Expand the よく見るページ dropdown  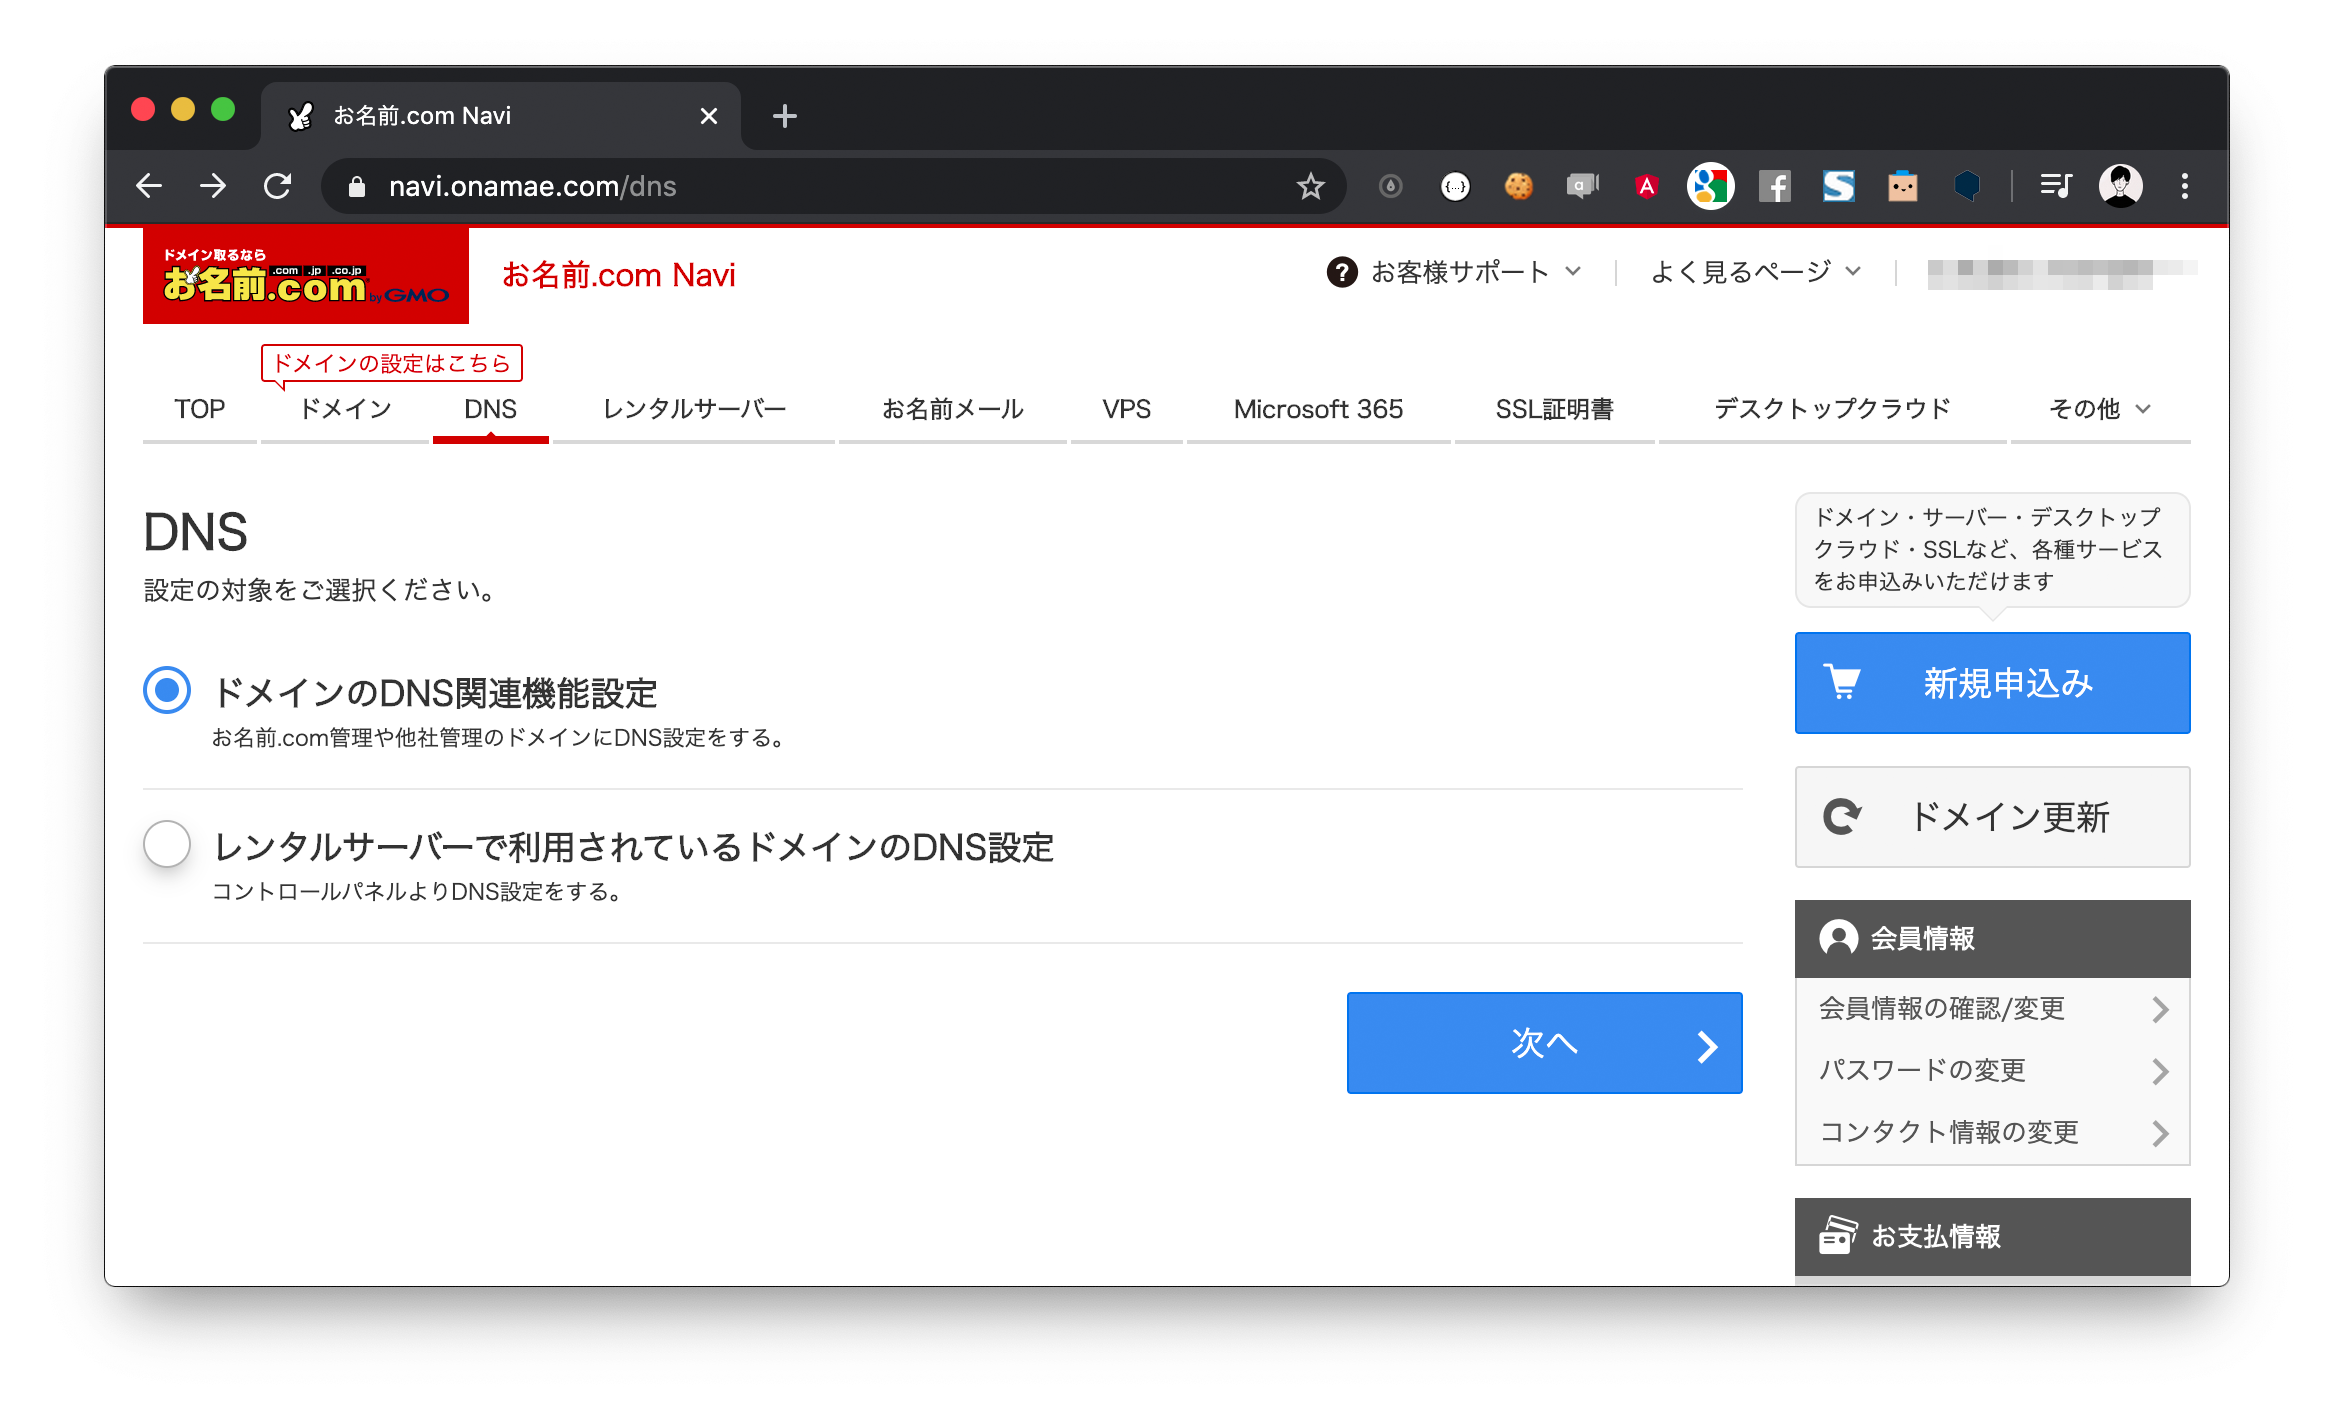1756,272
